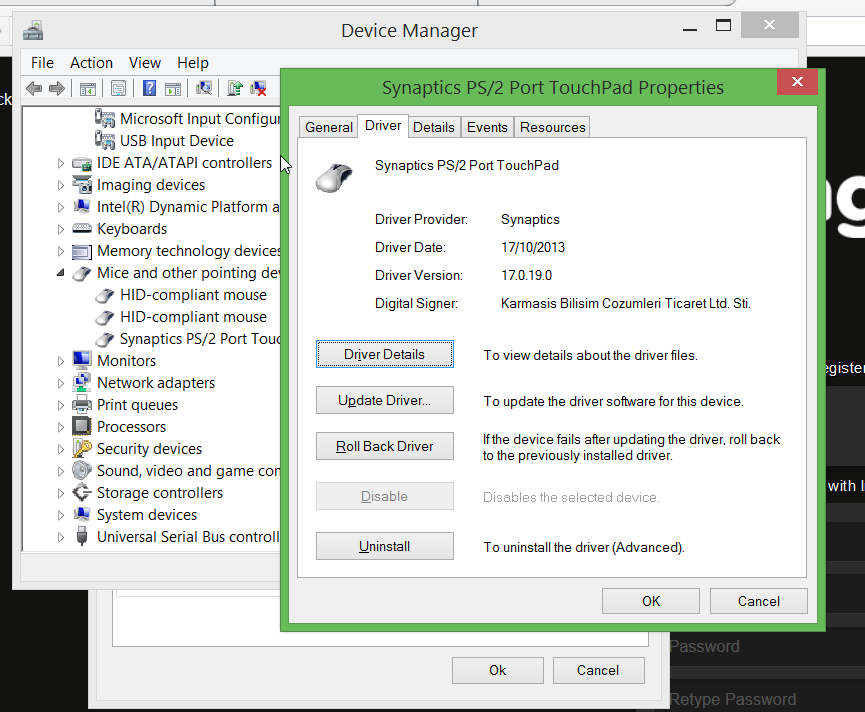Click the Karmasis Bilisim digital signer text

(x=626, y=303)
